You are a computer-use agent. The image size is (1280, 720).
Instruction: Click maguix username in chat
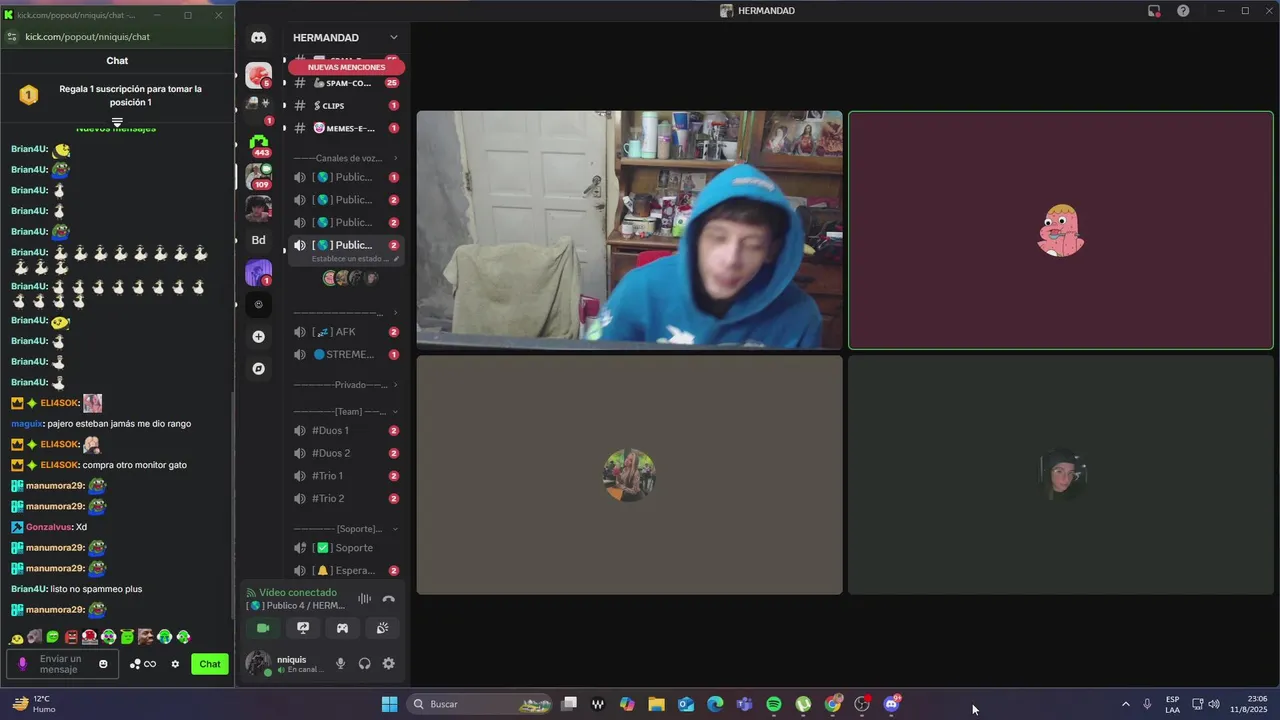(x=27, y=424)
